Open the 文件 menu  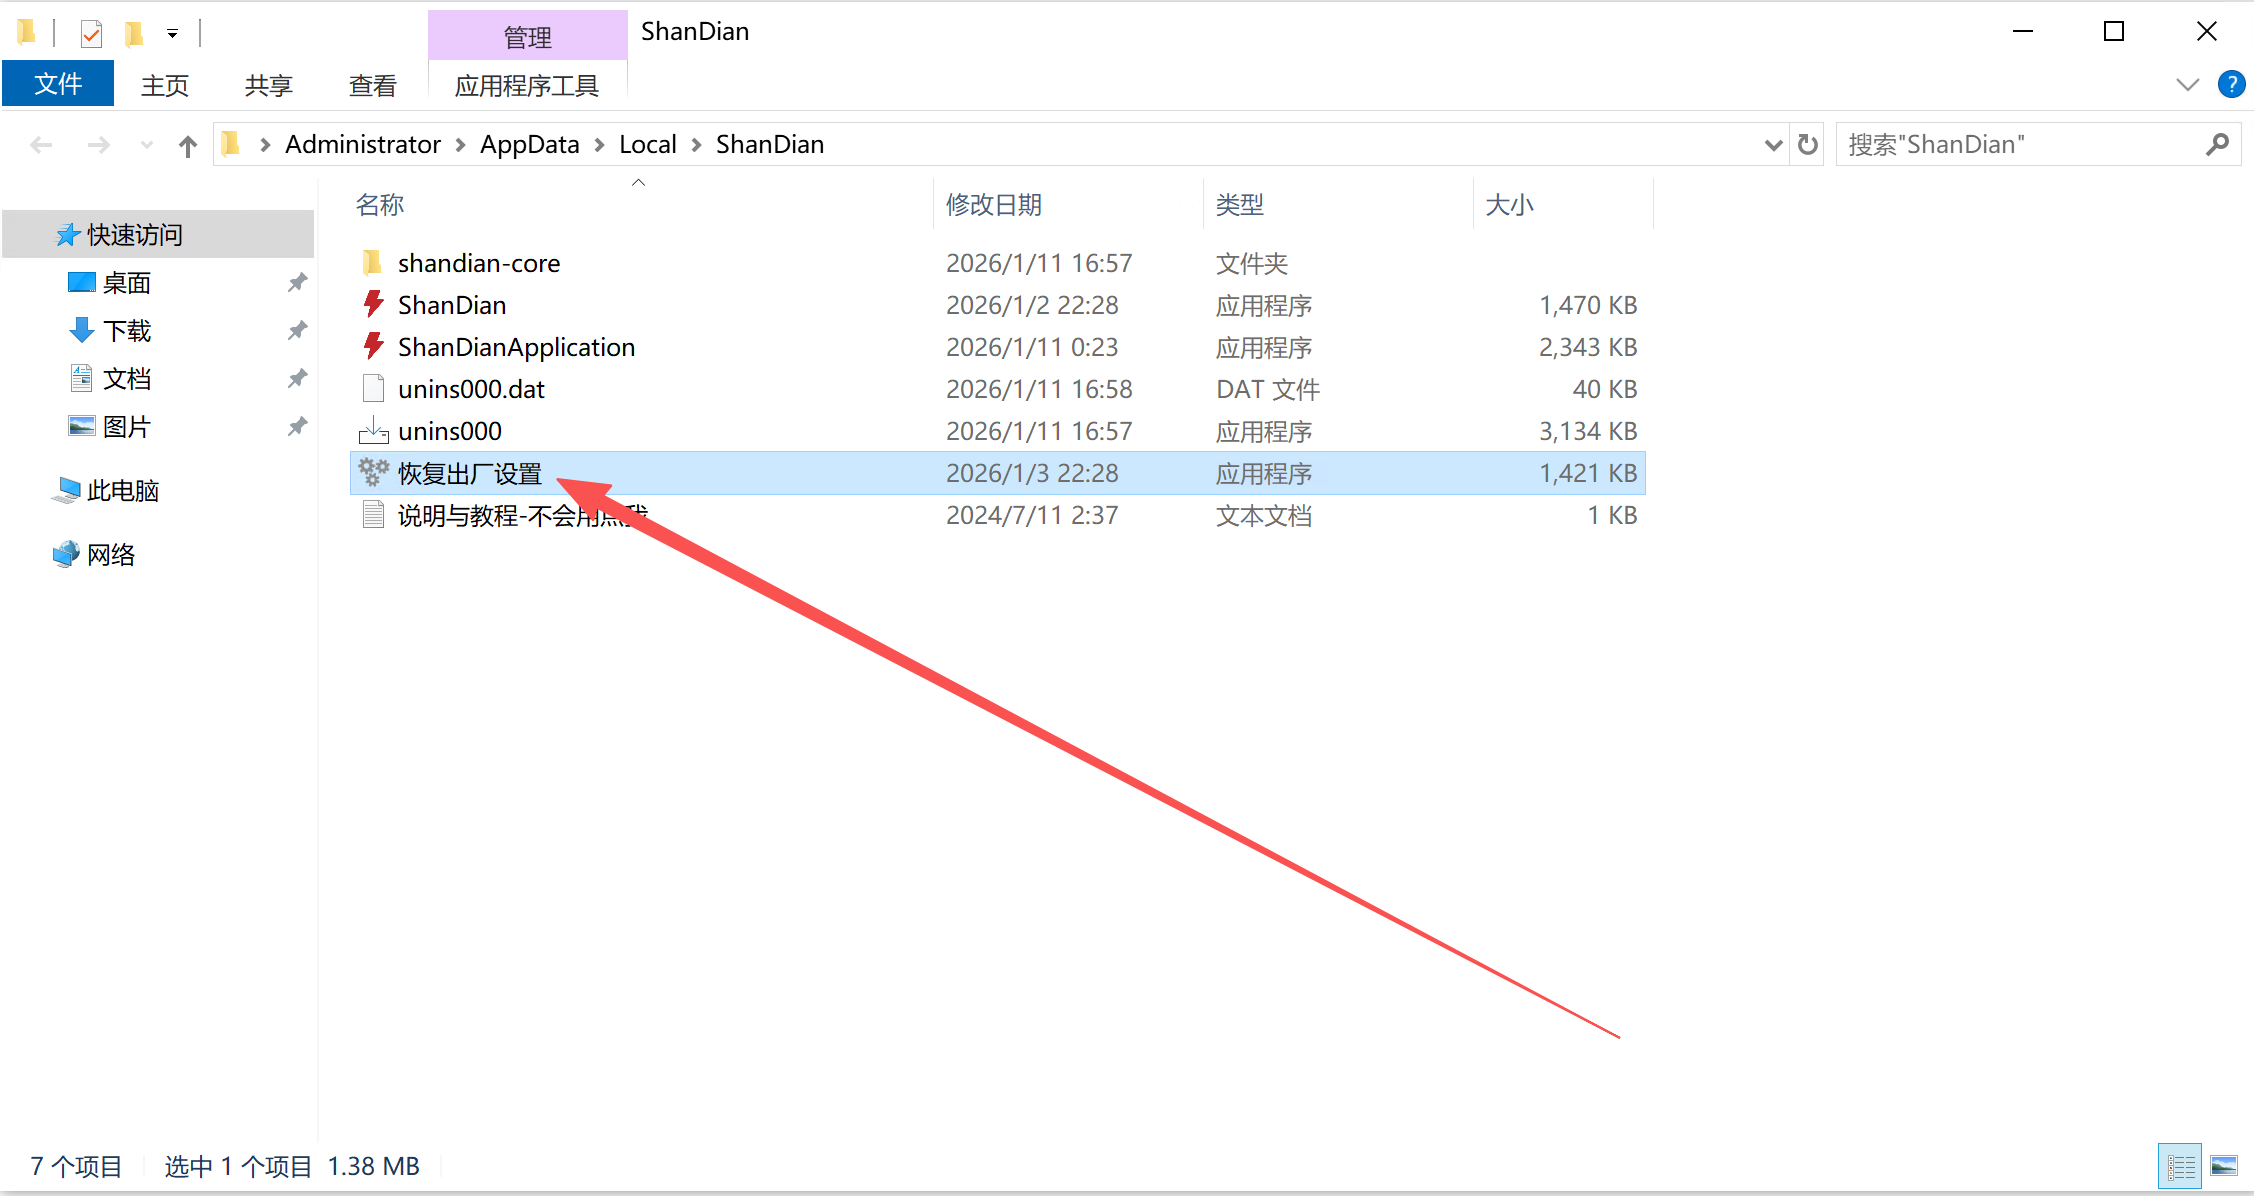pos(58,84)
